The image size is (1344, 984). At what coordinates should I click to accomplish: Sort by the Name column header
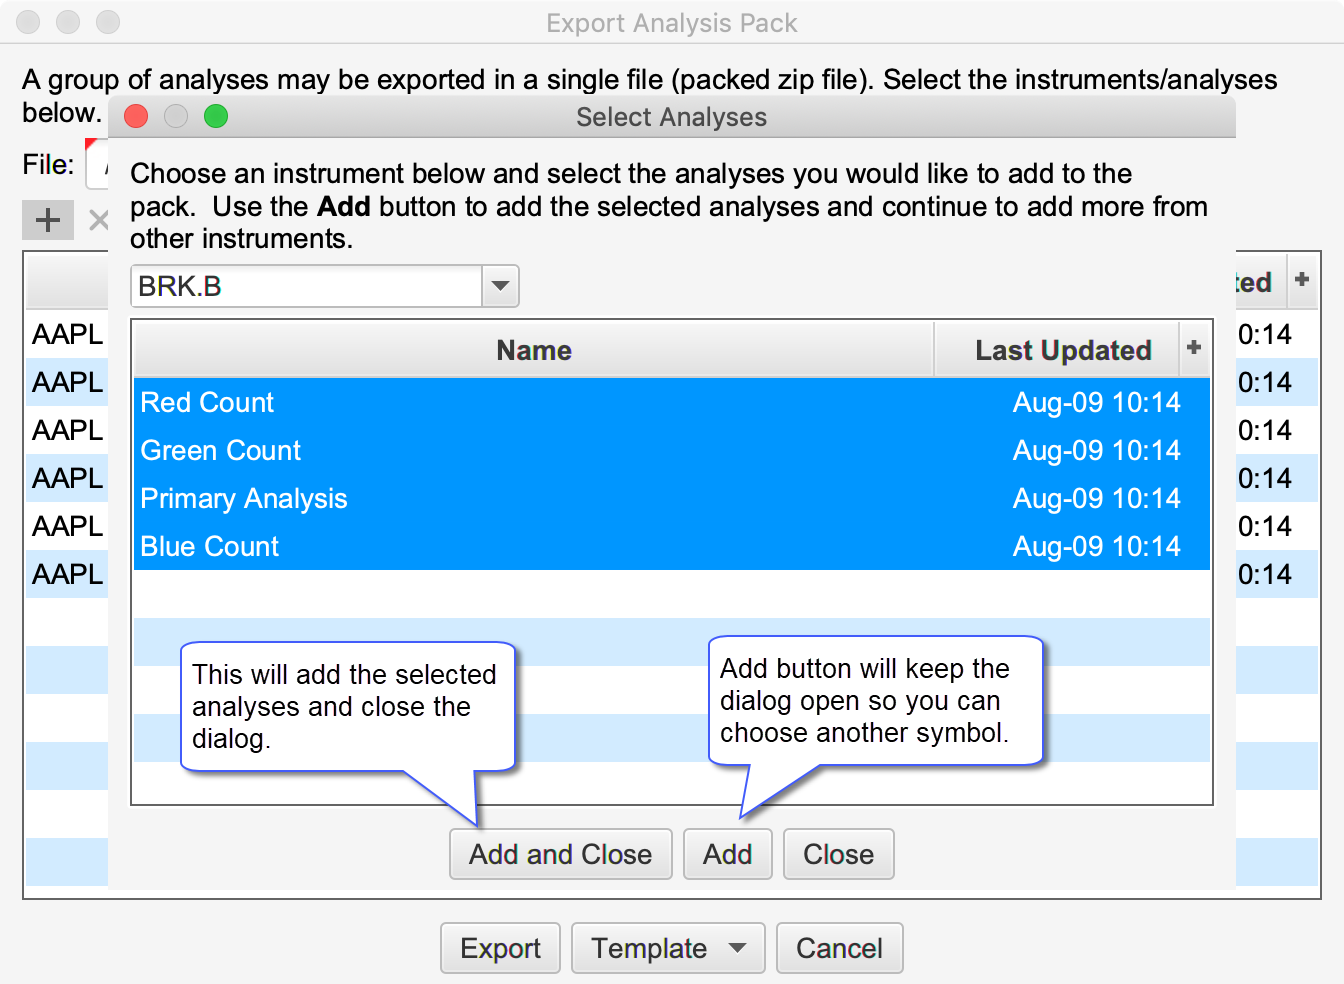[x=534, y=350]
